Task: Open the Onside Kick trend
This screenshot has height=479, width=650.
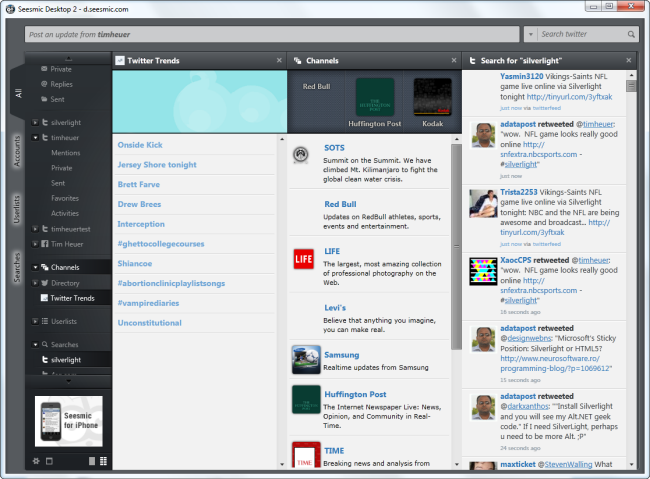Action: point(140,145)
